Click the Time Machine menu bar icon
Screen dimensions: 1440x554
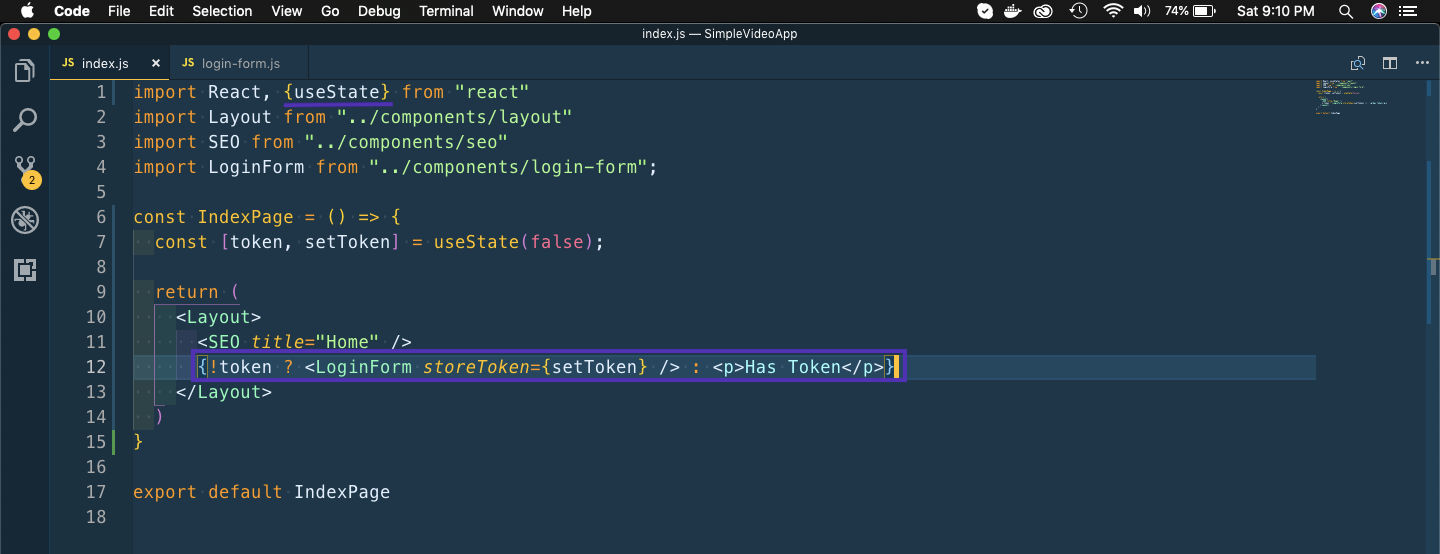pos(1078,11)
